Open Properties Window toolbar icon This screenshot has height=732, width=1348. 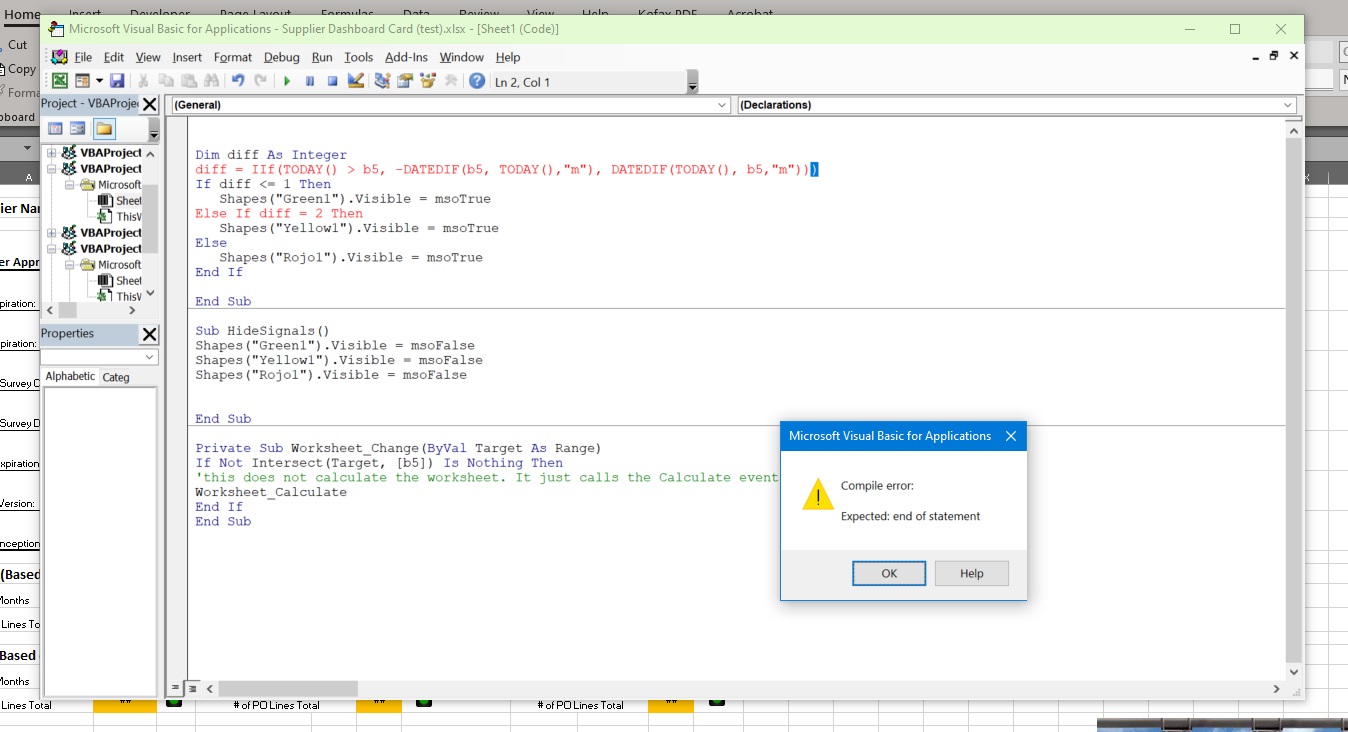(x=405, y=81)
